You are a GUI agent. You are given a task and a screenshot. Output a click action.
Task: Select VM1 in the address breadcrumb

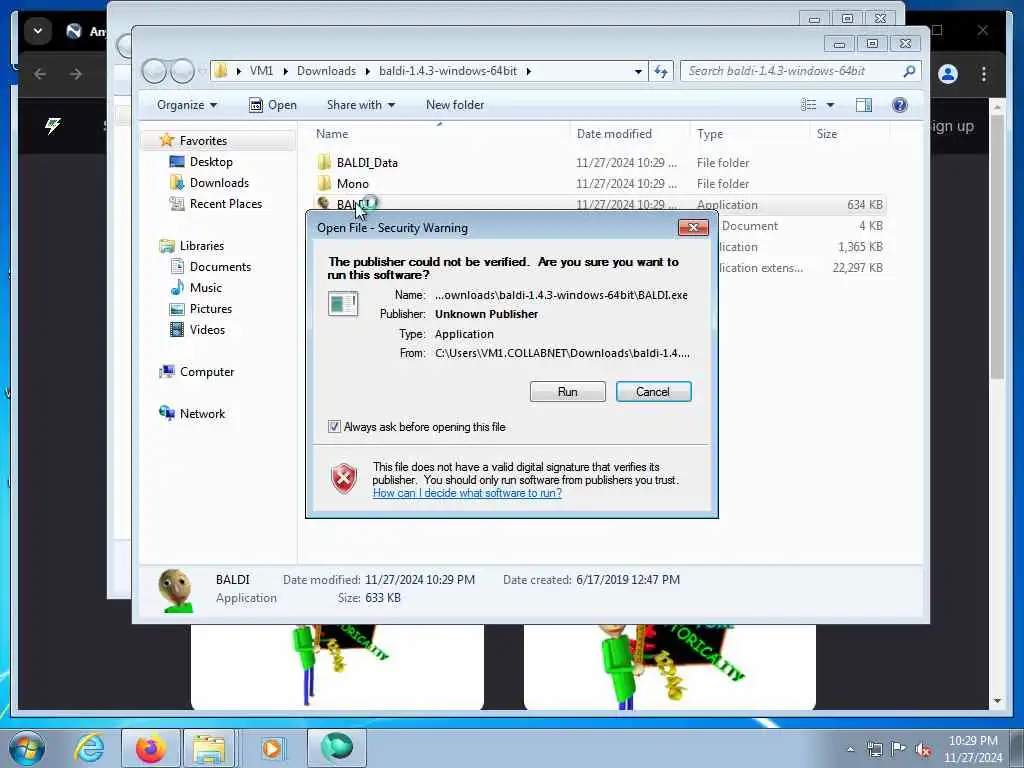(x=261, y=71)
